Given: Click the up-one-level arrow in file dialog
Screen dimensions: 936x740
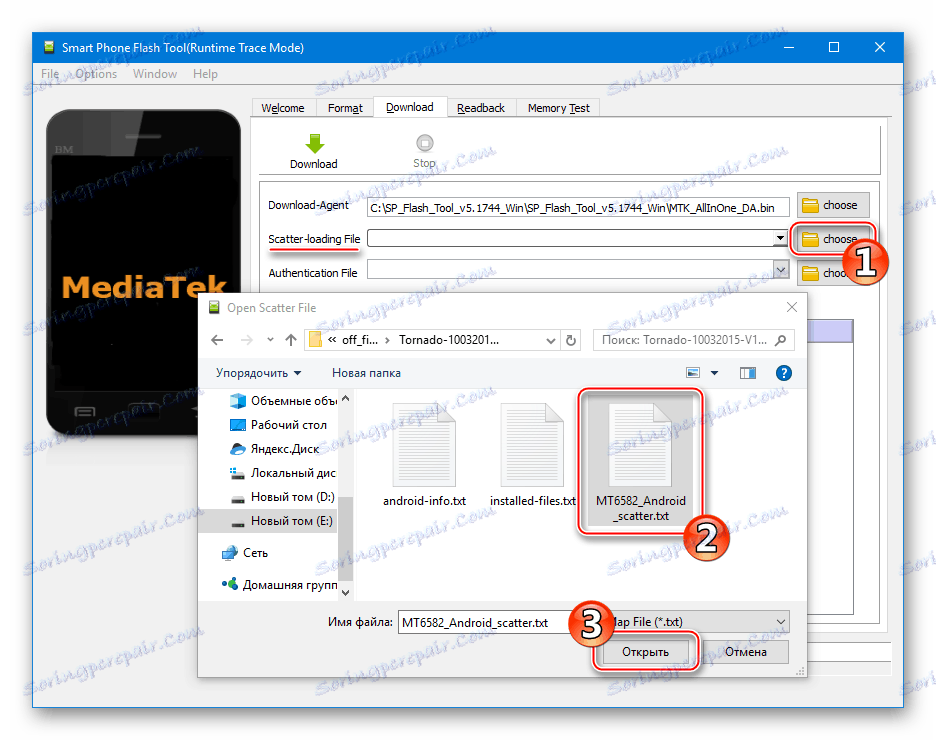Looking at the screenshot, I should (x=291, y=340).
